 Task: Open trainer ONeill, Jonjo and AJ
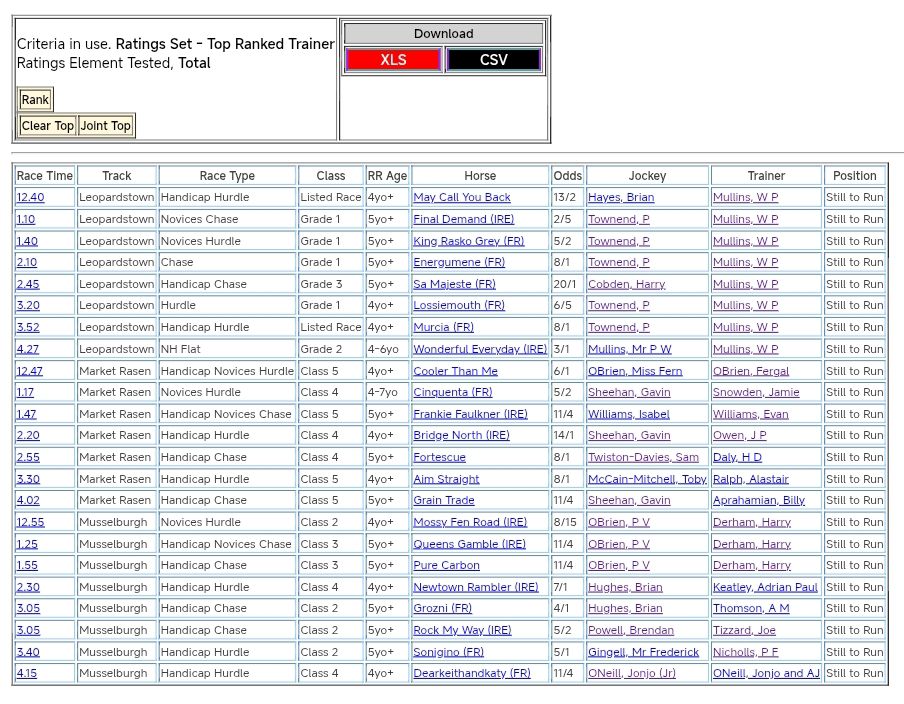pos(766,674)
